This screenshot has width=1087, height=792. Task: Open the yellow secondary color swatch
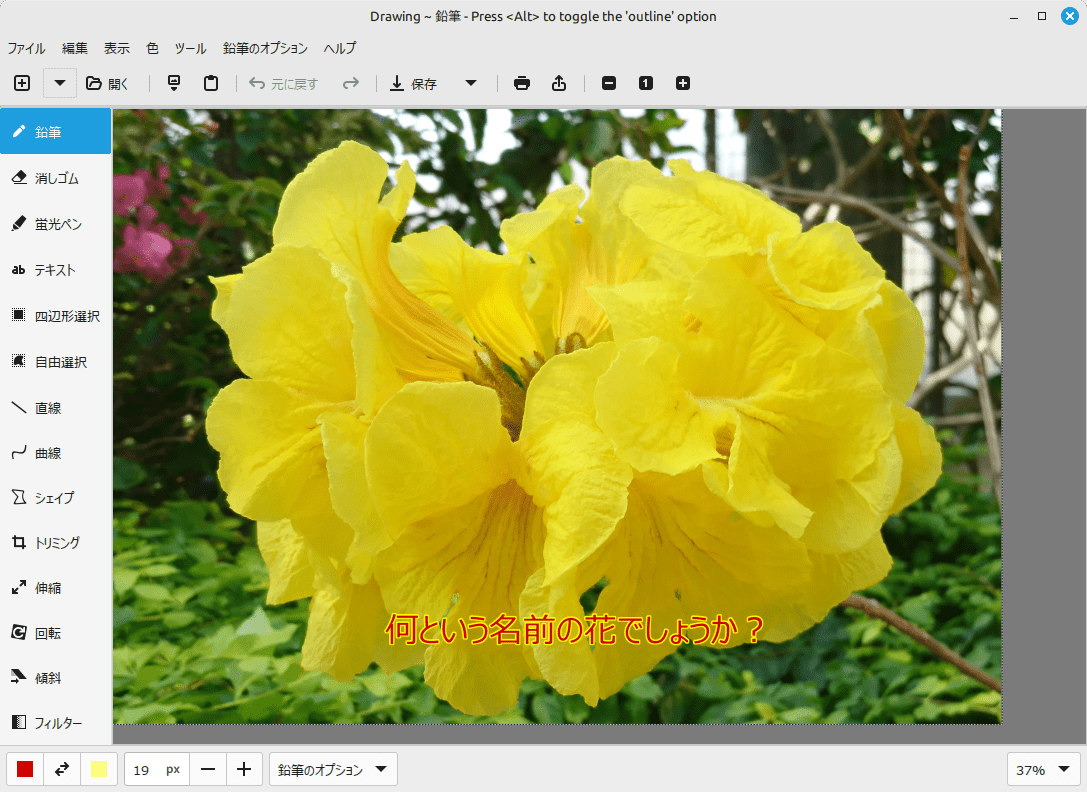pyautogui.click(x=99, y=769)
